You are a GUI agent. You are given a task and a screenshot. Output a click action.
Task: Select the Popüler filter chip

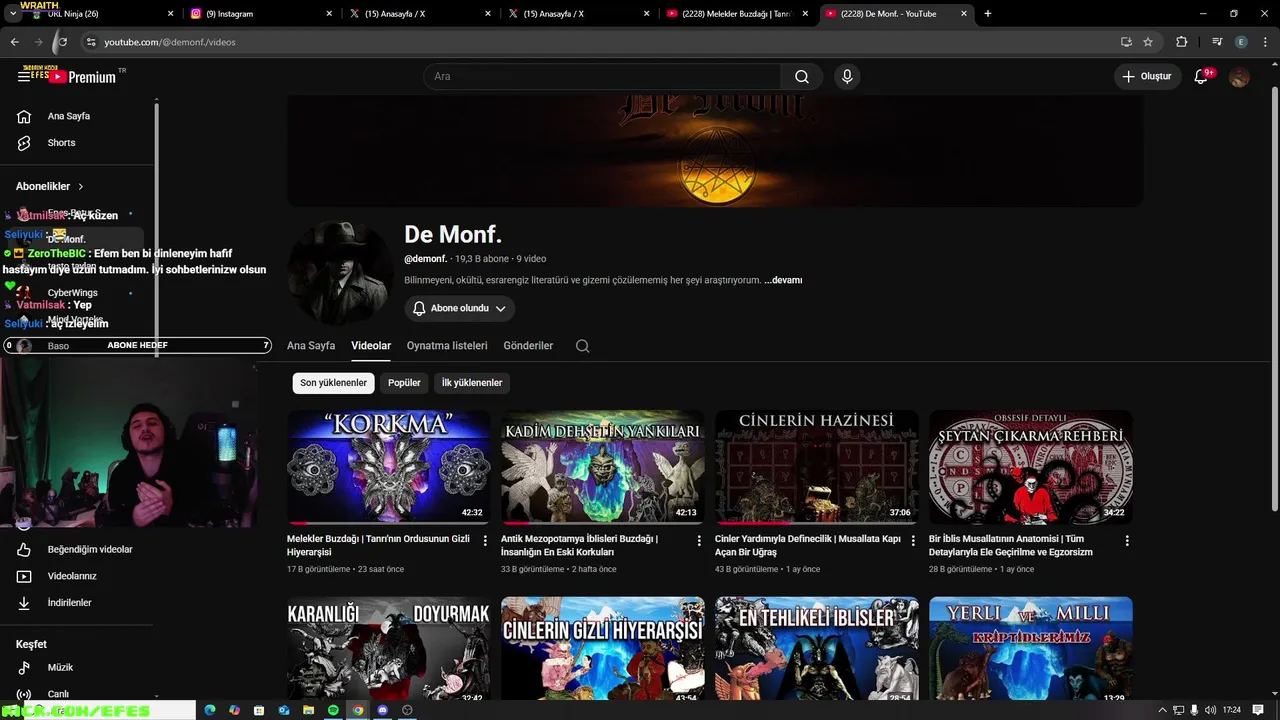point(404,383)
